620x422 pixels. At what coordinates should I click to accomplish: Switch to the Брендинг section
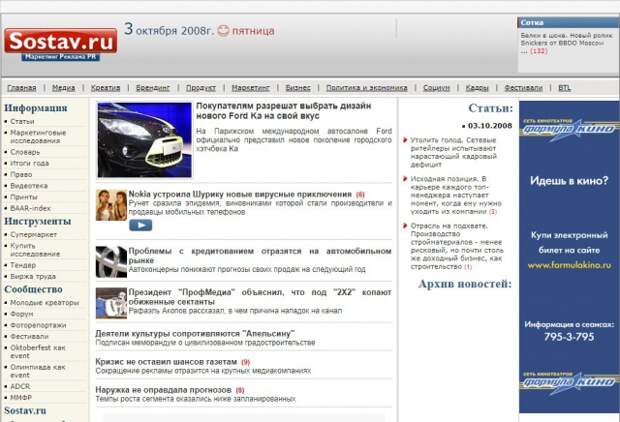(x=153, y=88)
